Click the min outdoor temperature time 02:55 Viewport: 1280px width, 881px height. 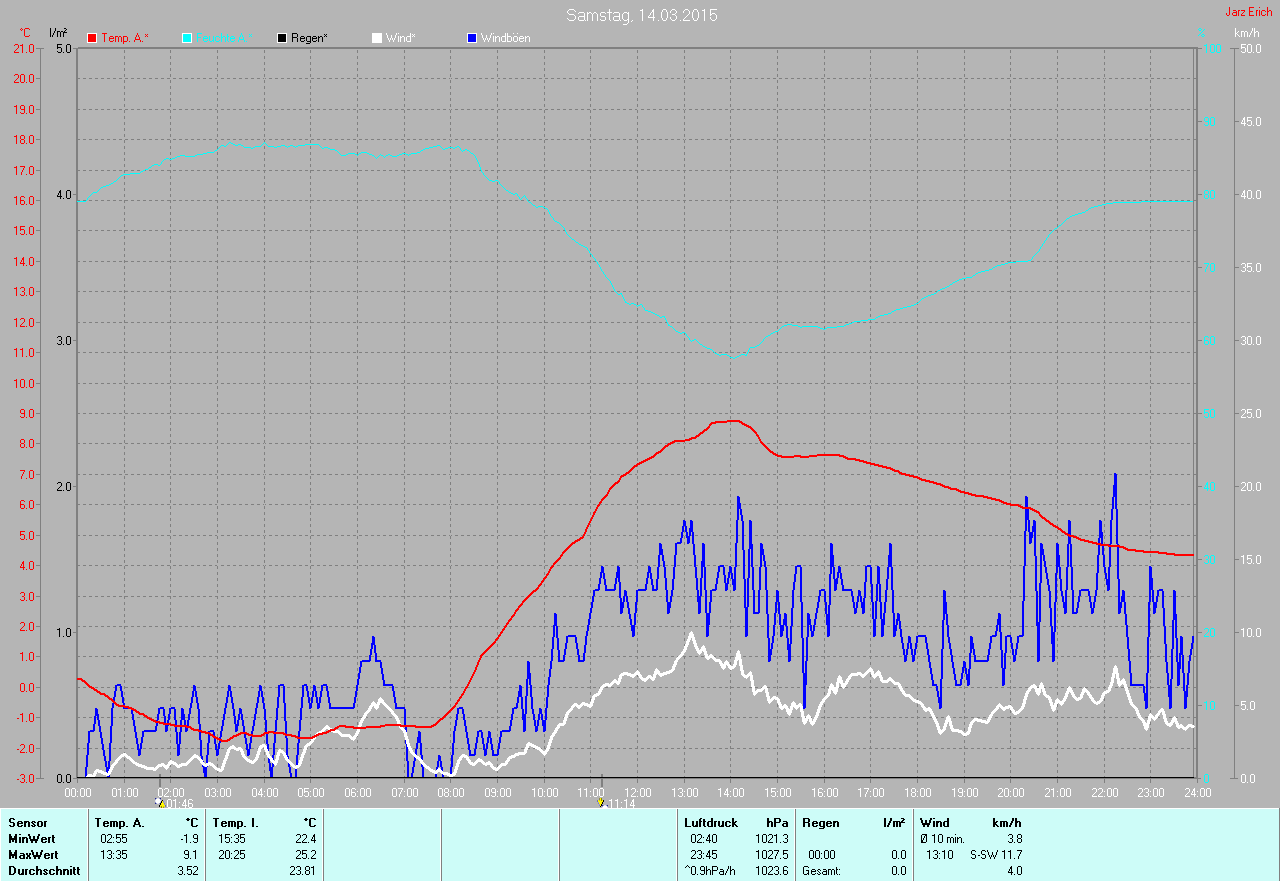(114, 838)
